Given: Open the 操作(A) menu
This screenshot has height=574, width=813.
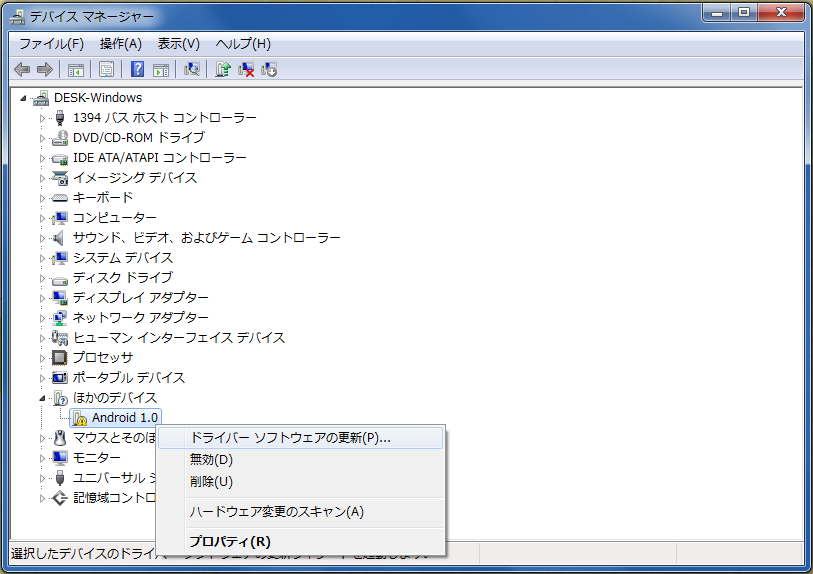Looking at the screenshot, I should [120, 44].
